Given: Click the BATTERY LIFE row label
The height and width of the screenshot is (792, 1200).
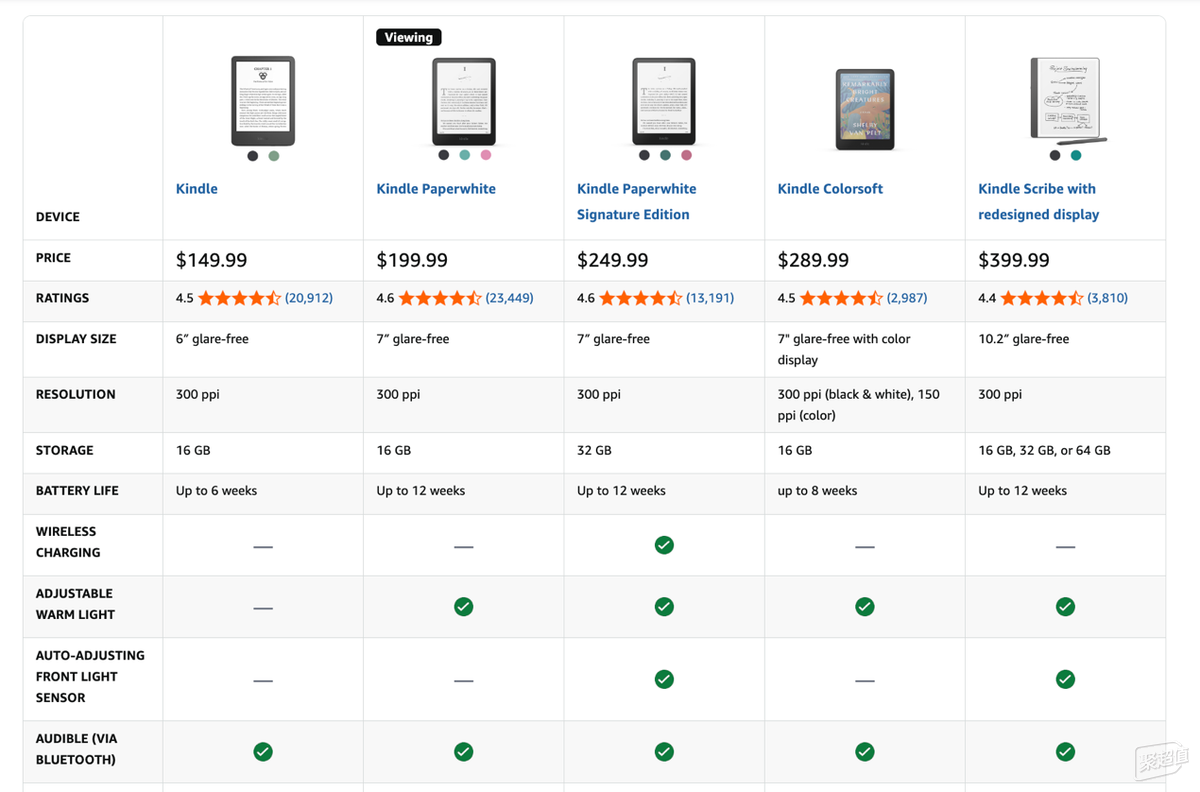Looking at the screenshot, I should (x=77, y=491).
